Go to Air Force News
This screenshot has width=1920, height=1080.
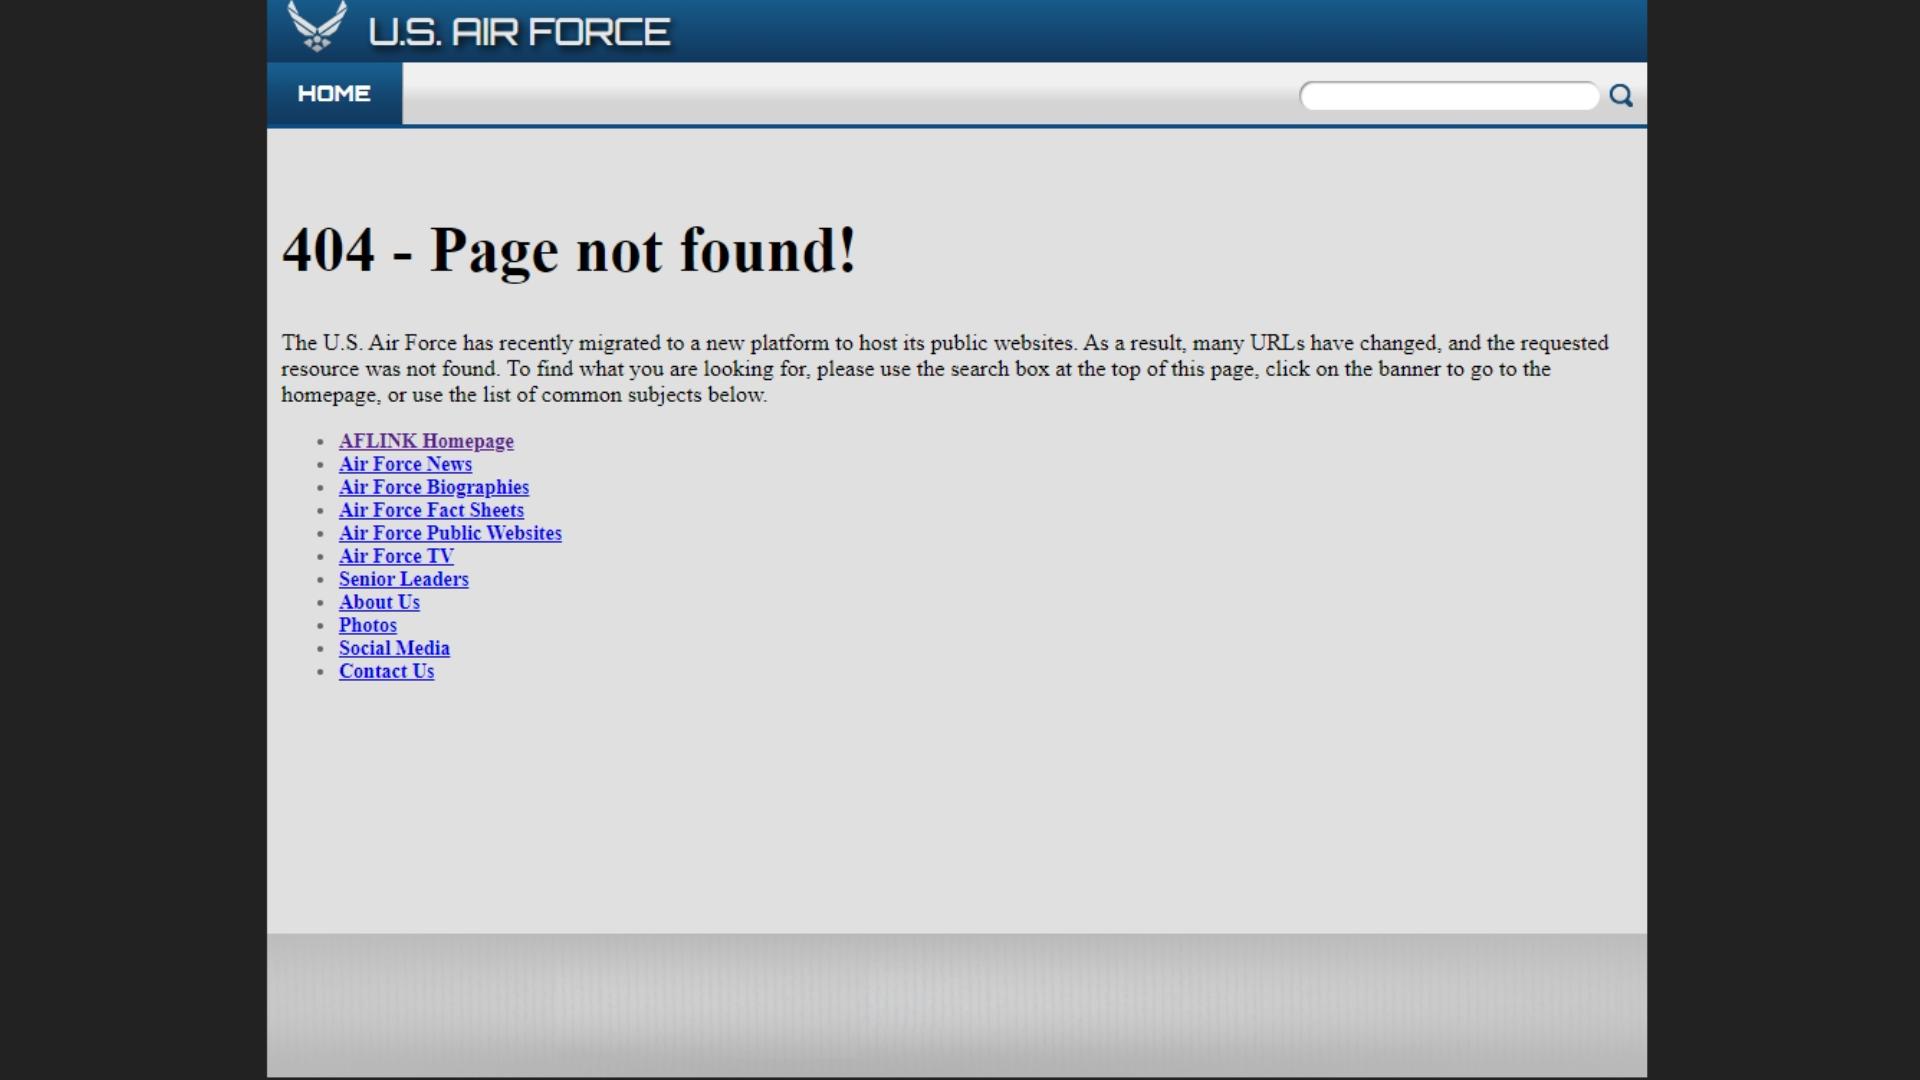[x=405, y=464]
